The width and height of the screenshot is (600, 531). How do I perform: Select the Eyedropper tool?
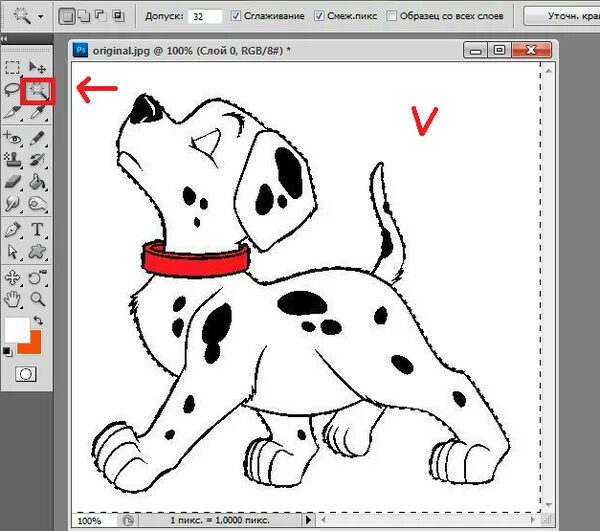pos(38,112)
